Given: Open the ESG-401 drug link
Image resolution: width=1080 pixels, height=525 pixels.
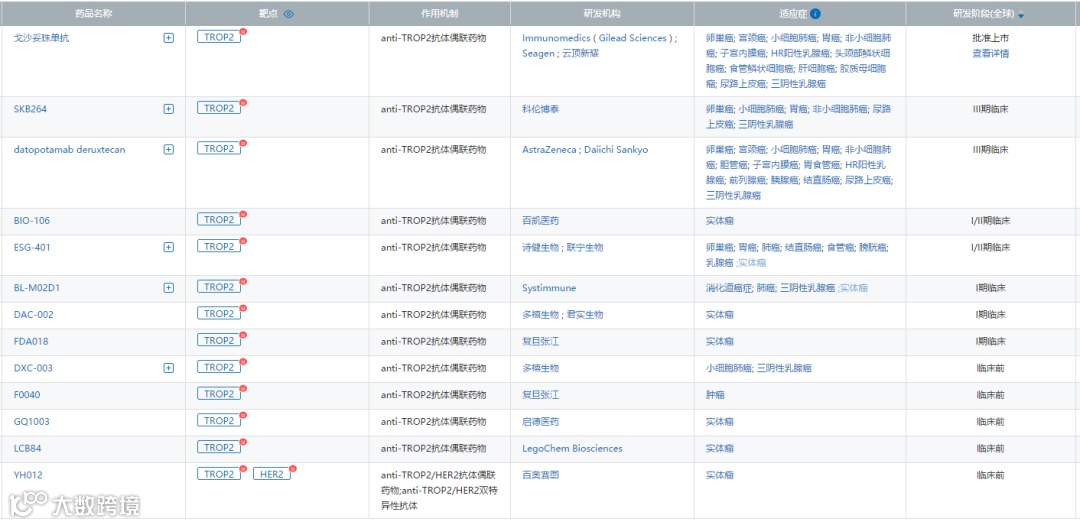Looking at the screenshot, I should (x=32, y=247).
